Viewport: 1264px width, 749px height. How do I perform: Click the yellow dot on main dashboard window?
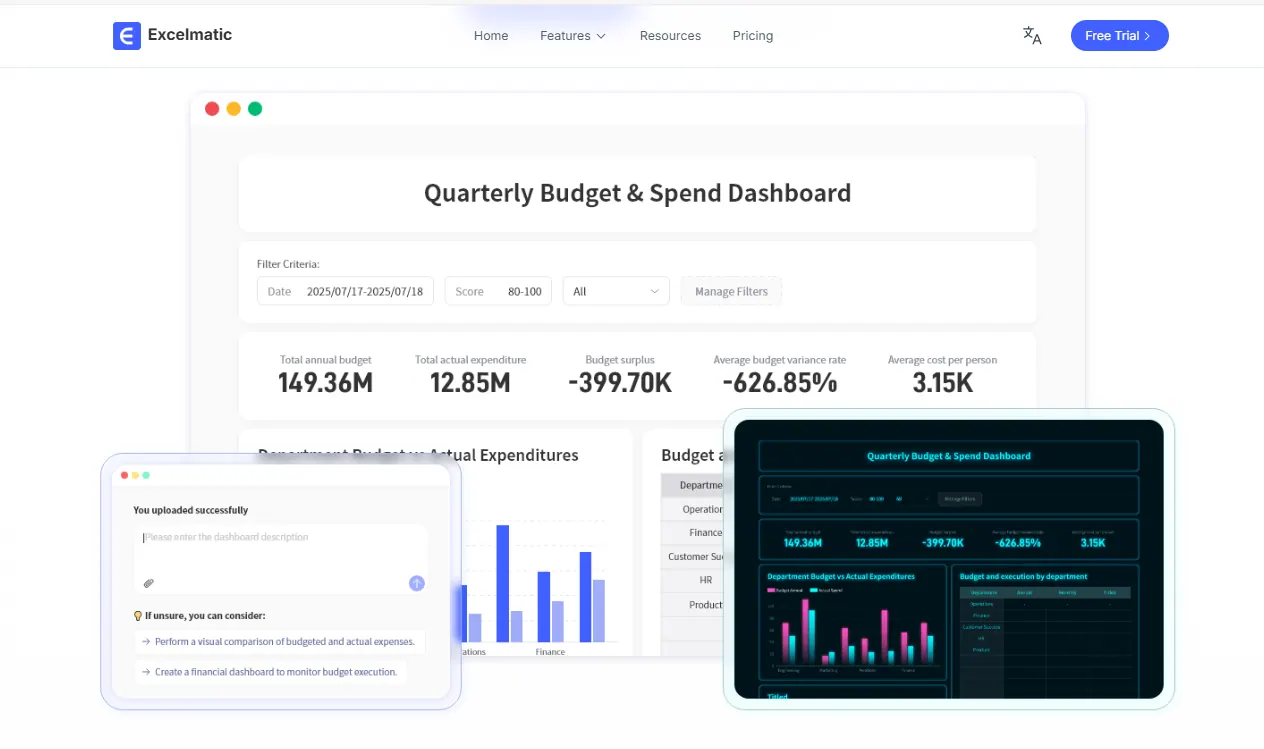click(x=233, y=109)
